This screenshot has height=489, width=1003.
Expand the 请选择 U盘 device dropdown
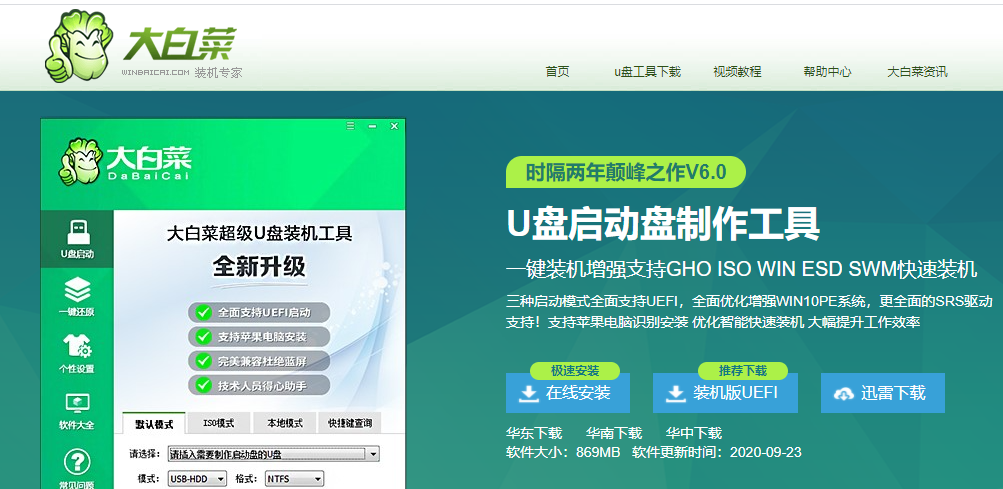click(373, 454)
